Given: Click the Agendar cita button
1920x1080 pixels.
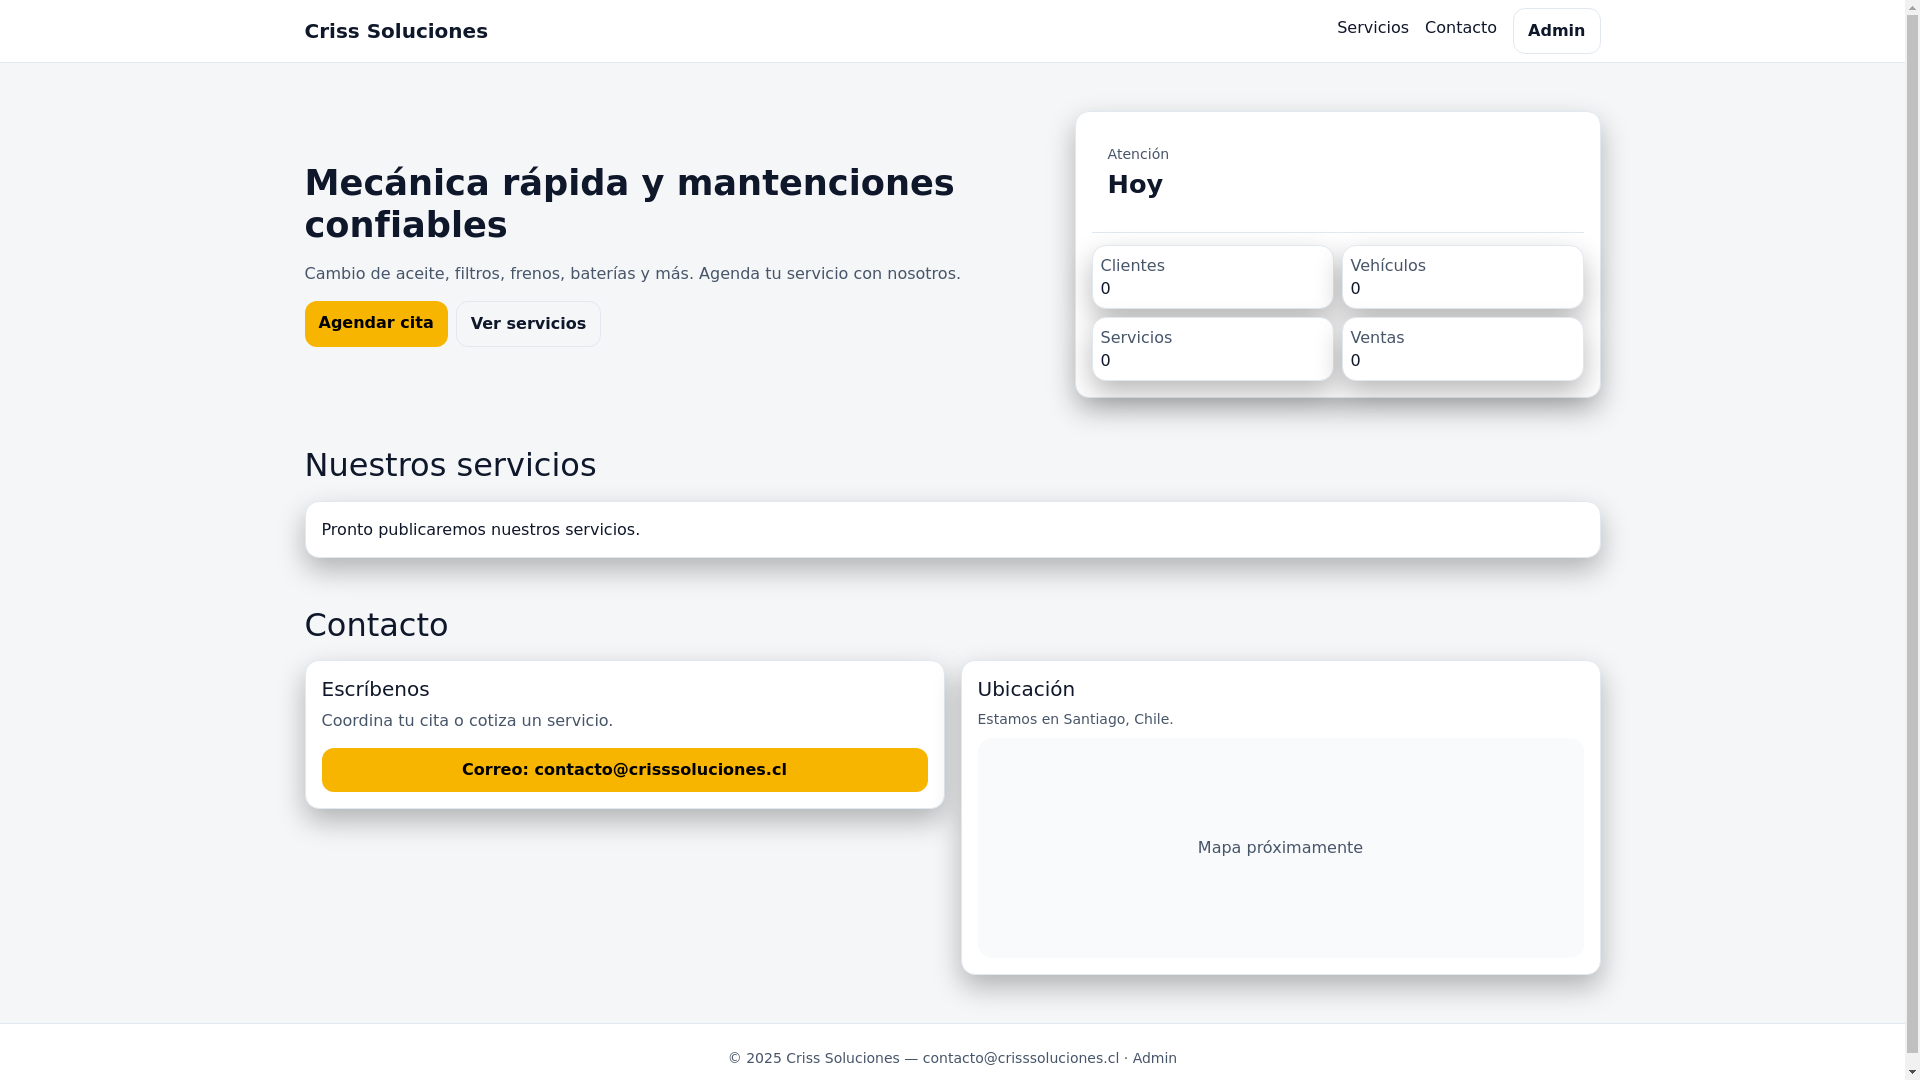Looking at the screenshot, I should point(375,323).
